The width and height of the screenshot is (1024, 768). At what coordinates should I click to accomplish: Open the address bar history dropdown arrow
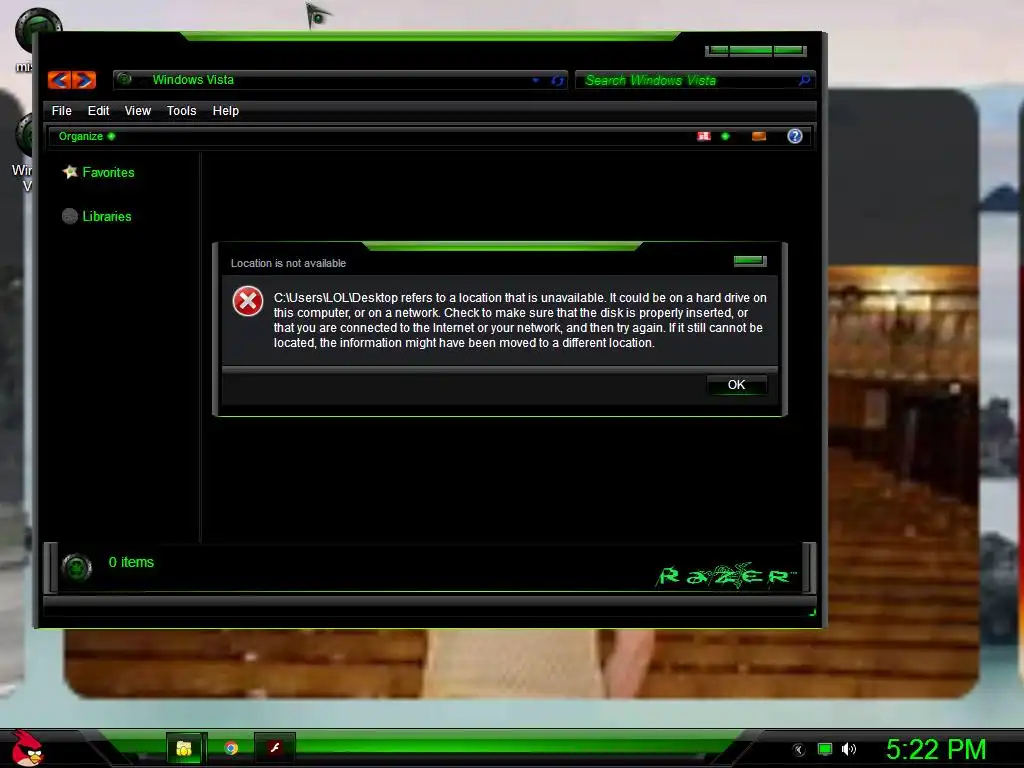tap(536, 80)
